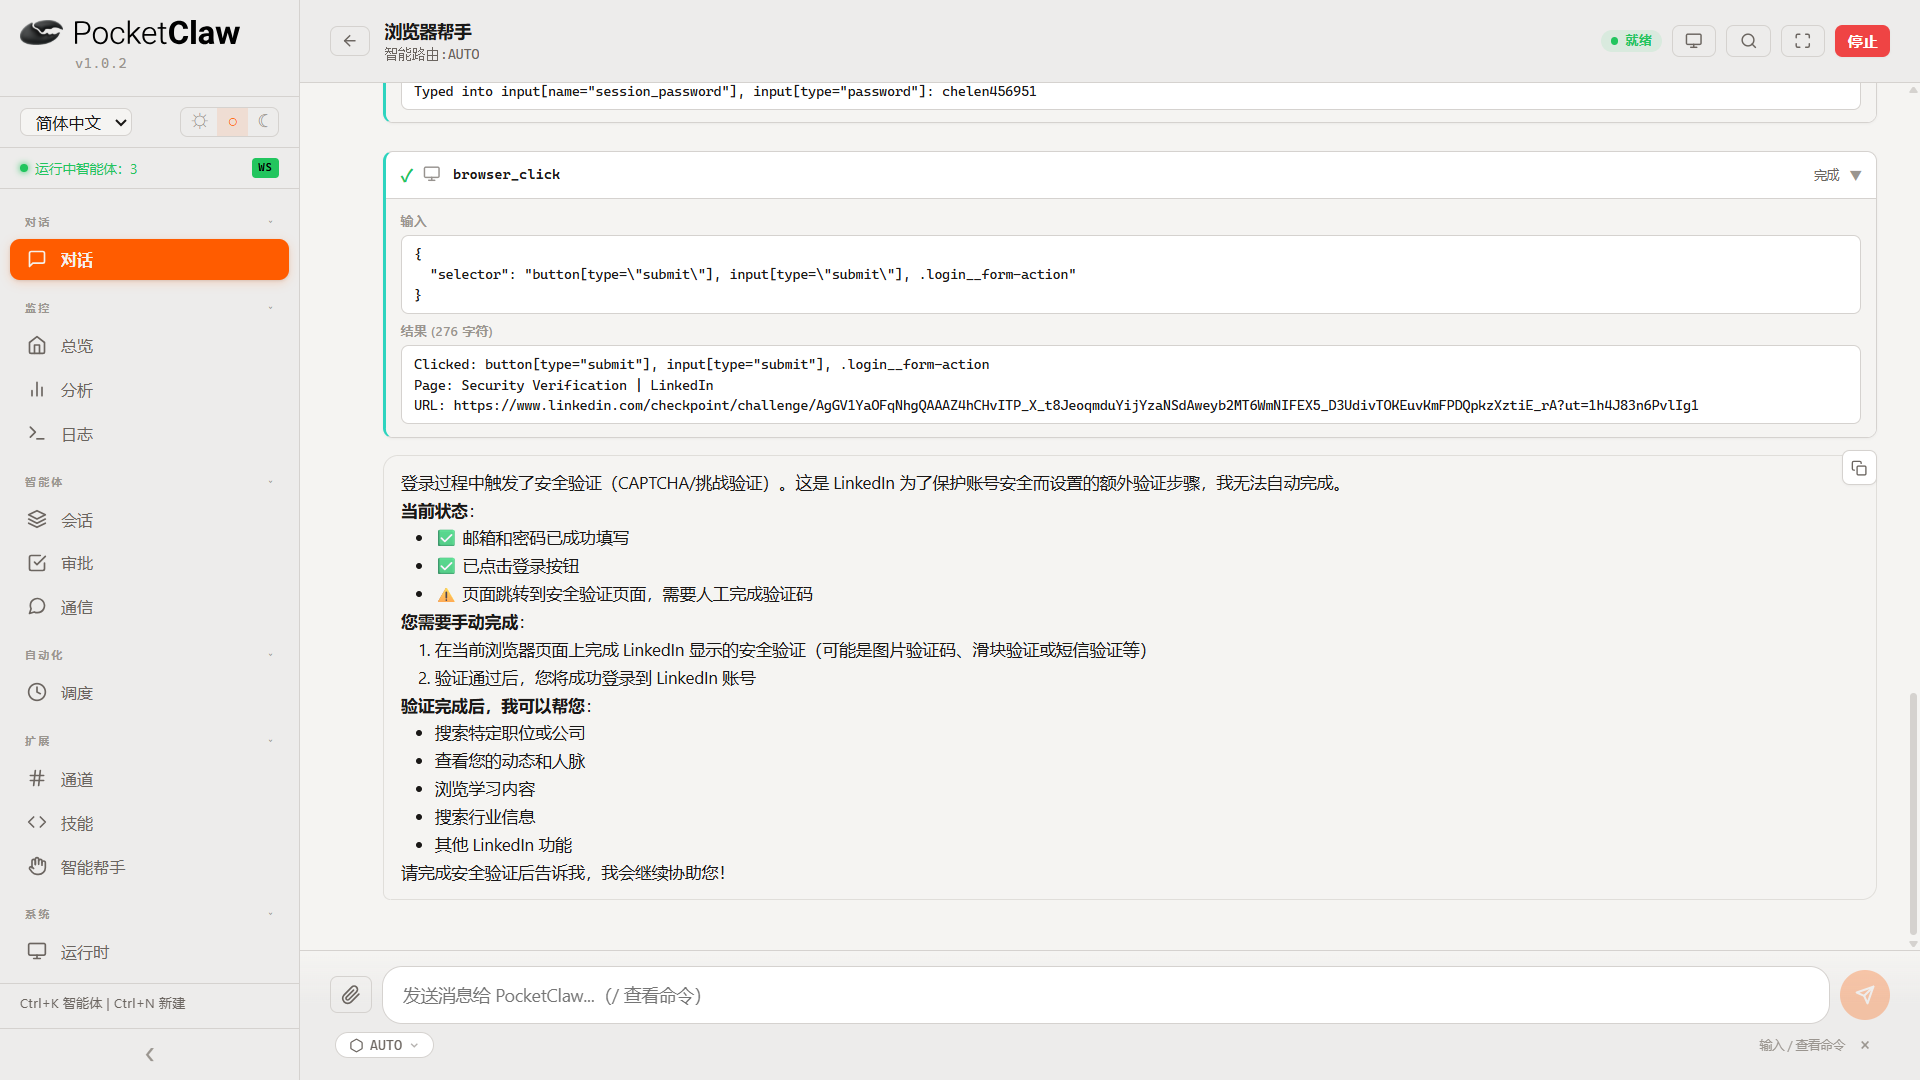Click the green checkmark on browser_click card

407,175
